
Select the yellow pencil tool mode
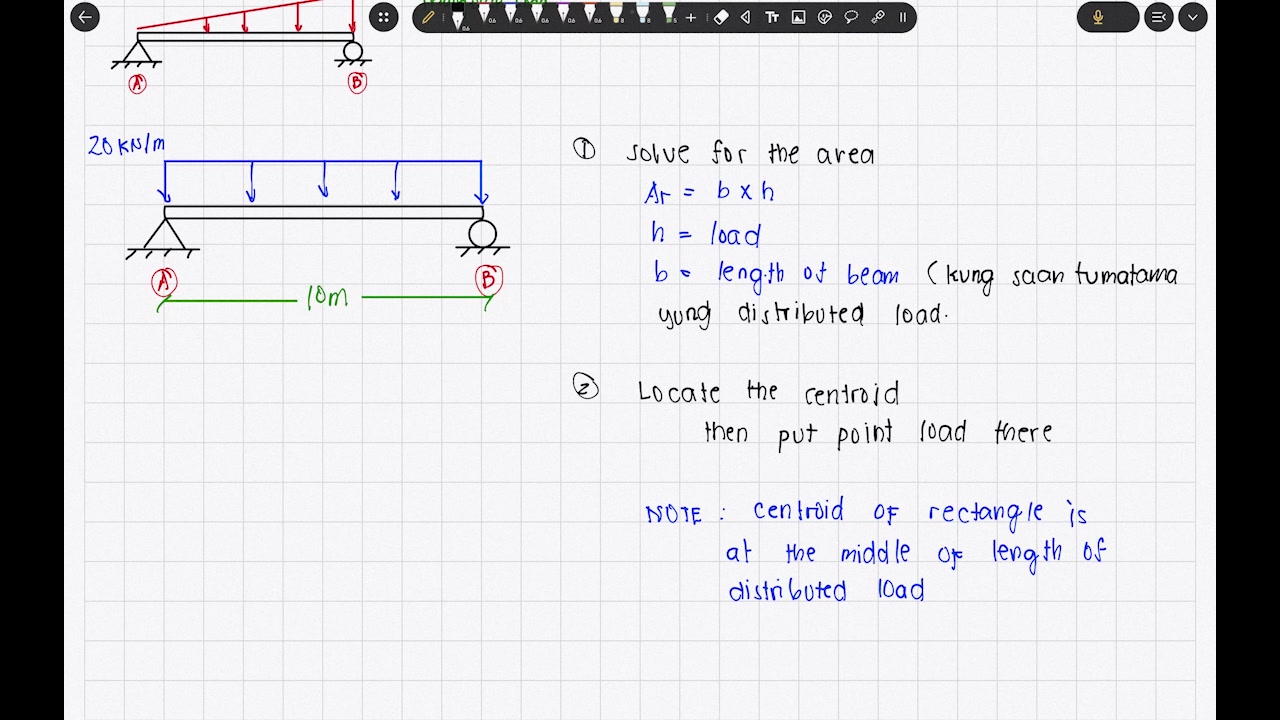pos(428,17)
